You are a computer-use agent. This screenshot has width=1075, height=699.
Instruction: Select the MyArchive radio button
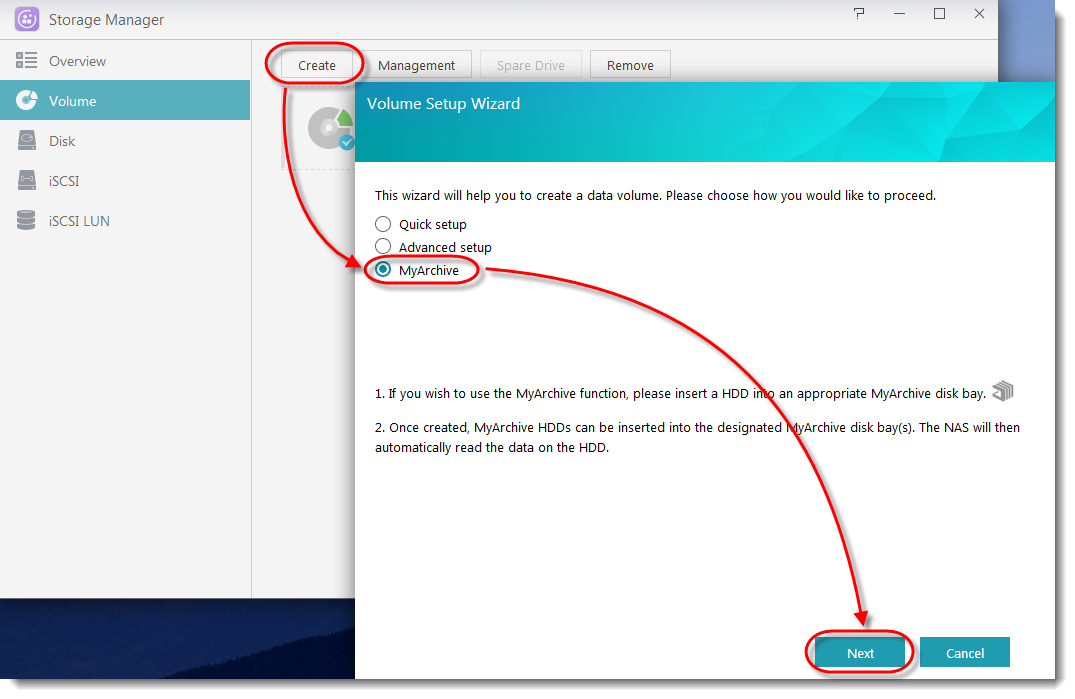[383, 270]
